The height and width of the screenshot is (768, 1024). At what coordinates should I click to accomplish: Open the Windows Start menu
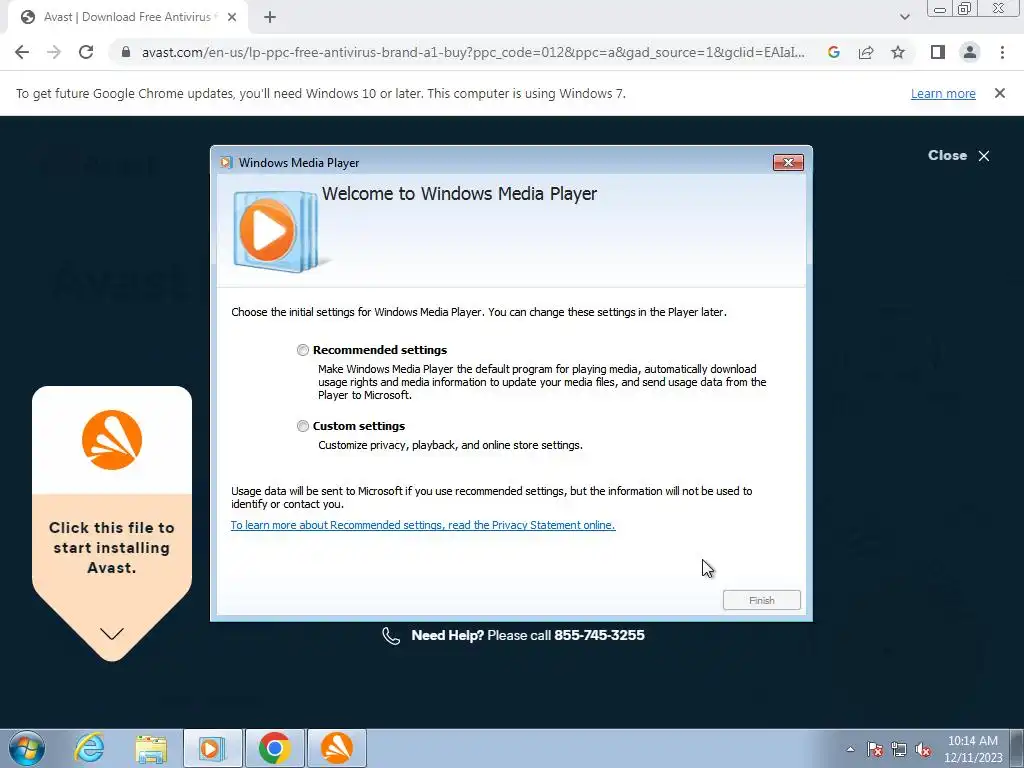[27, 748]
